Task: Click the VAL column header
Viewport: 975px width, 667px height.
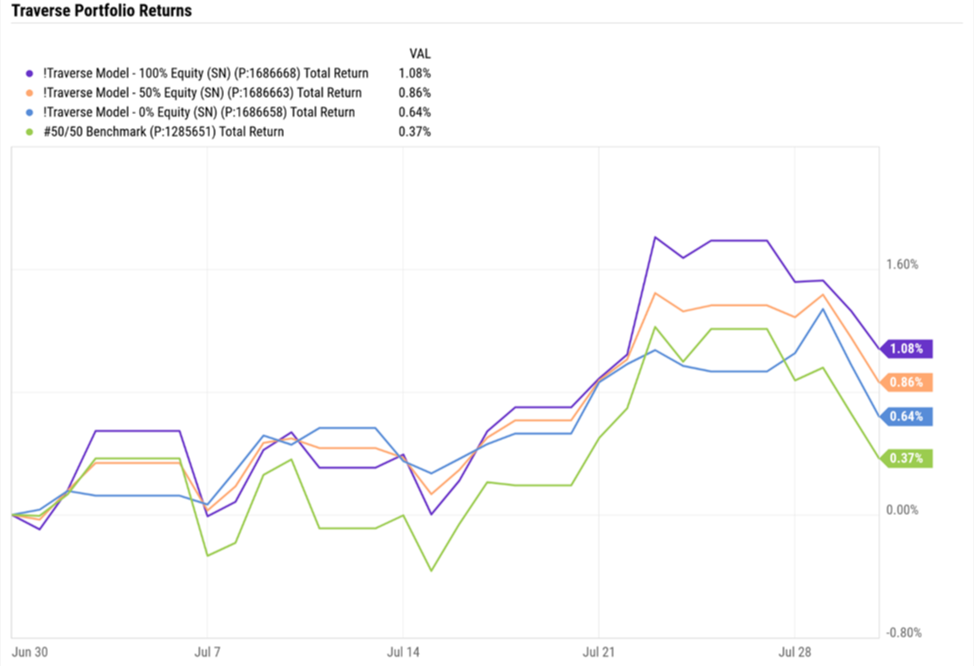Action: click(420, 53)
